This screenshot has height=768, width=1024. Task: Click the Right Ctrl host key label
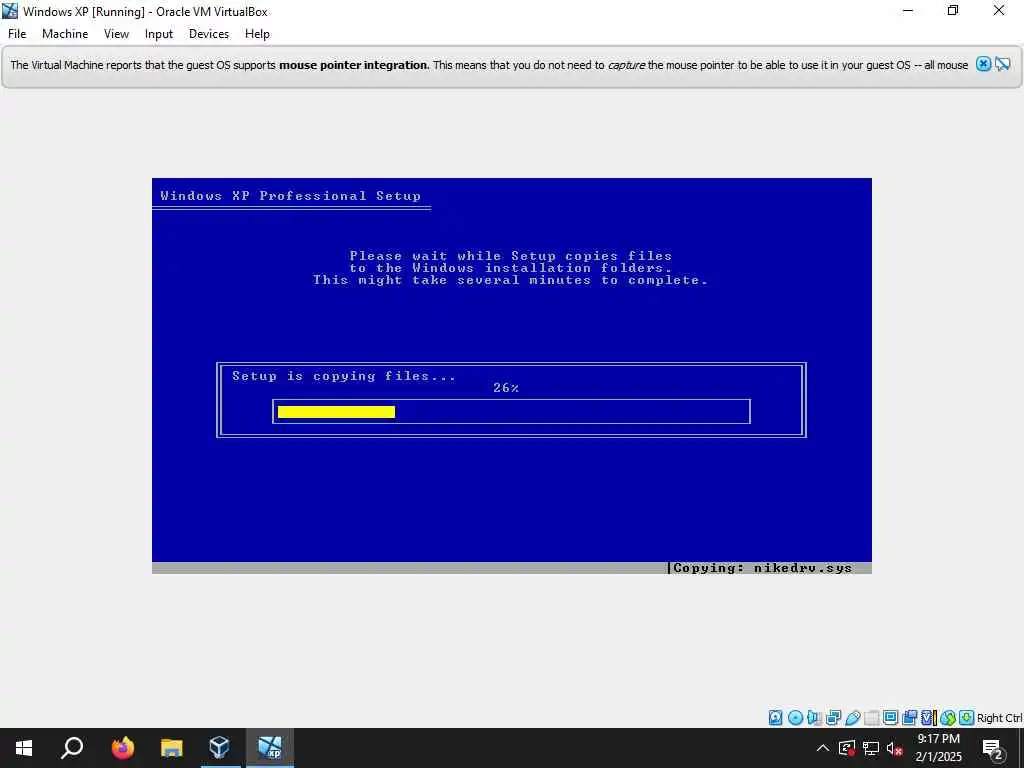pyautogui.click(x=999, y=718)
